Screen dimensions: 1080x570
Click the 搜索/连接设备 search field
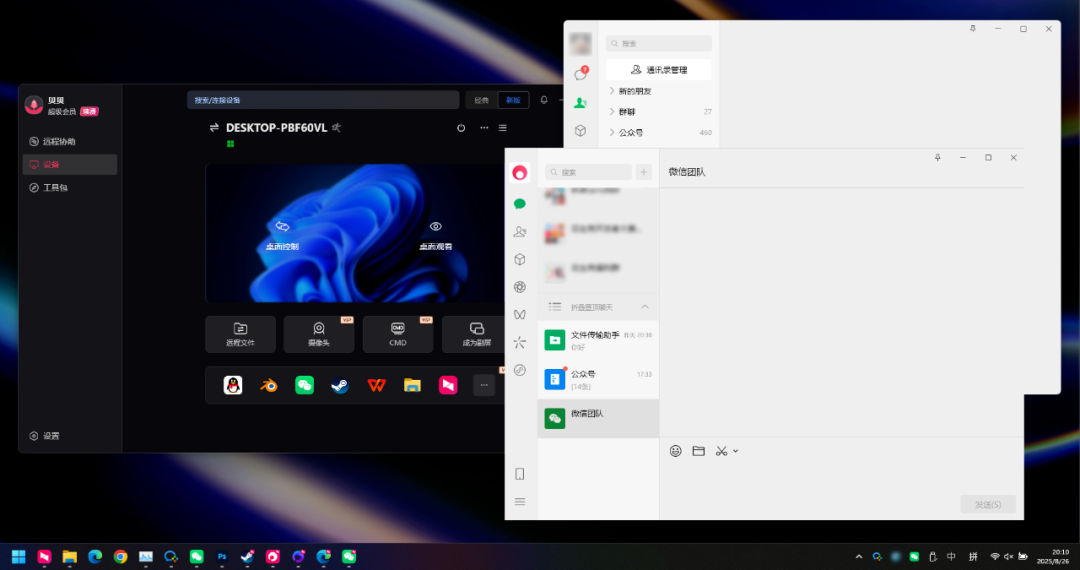[x=323, y=100]
